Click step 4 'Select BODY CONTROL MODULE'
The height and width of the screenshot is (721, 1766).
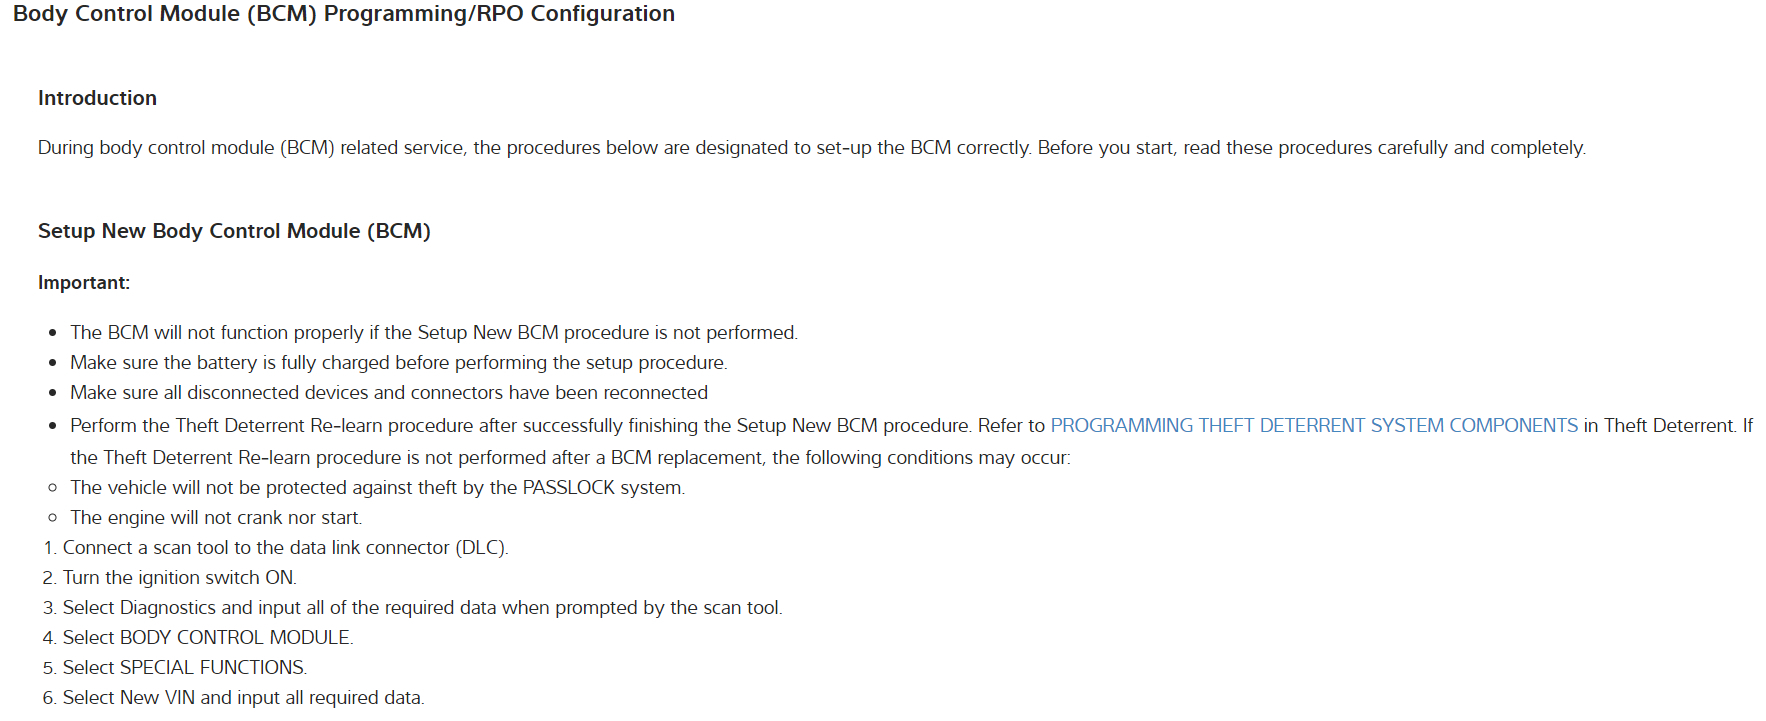[x=208, y=638]
